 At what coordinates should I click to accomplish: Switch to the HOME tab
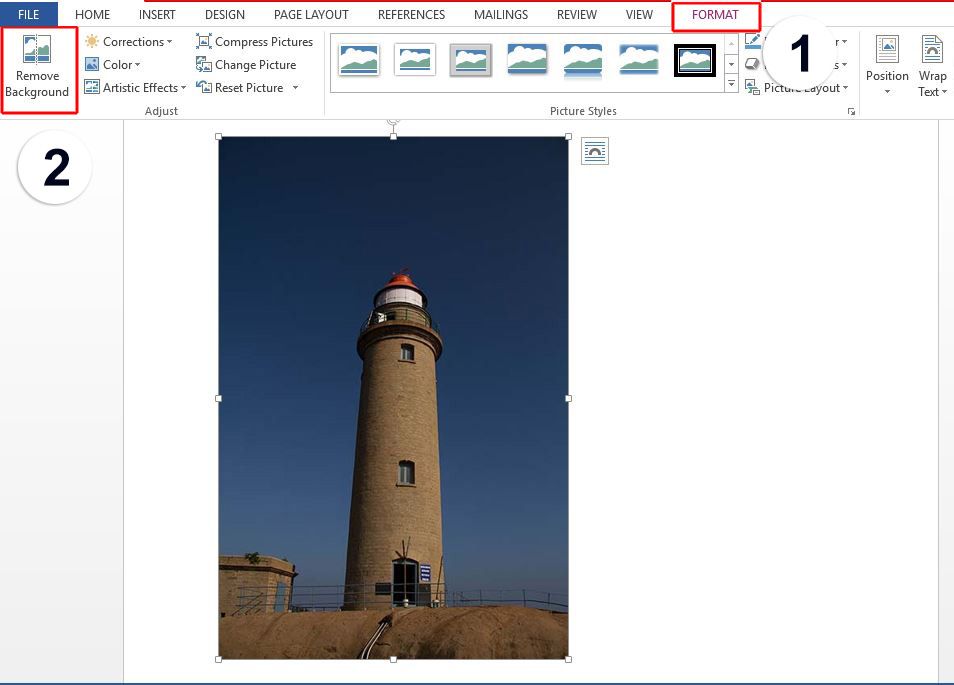pos(92,14)
